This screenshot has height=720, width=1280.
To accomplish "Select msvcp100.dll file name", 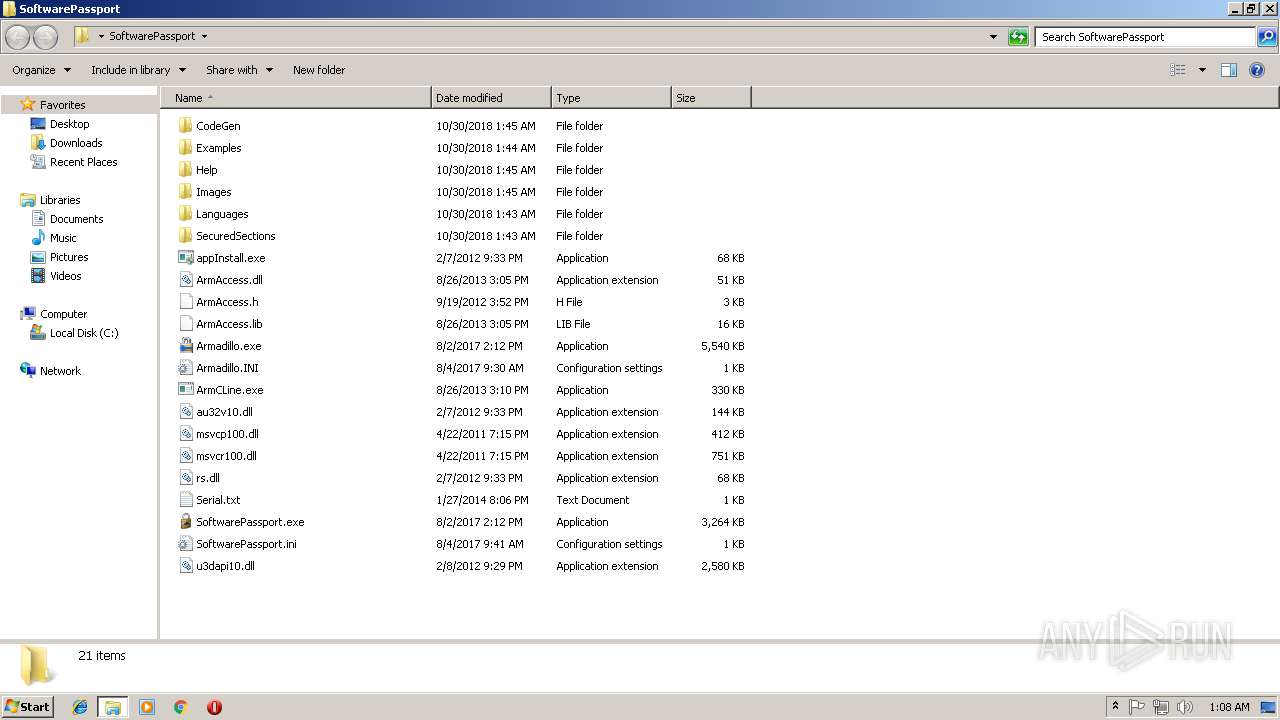I will click(227, 434).
